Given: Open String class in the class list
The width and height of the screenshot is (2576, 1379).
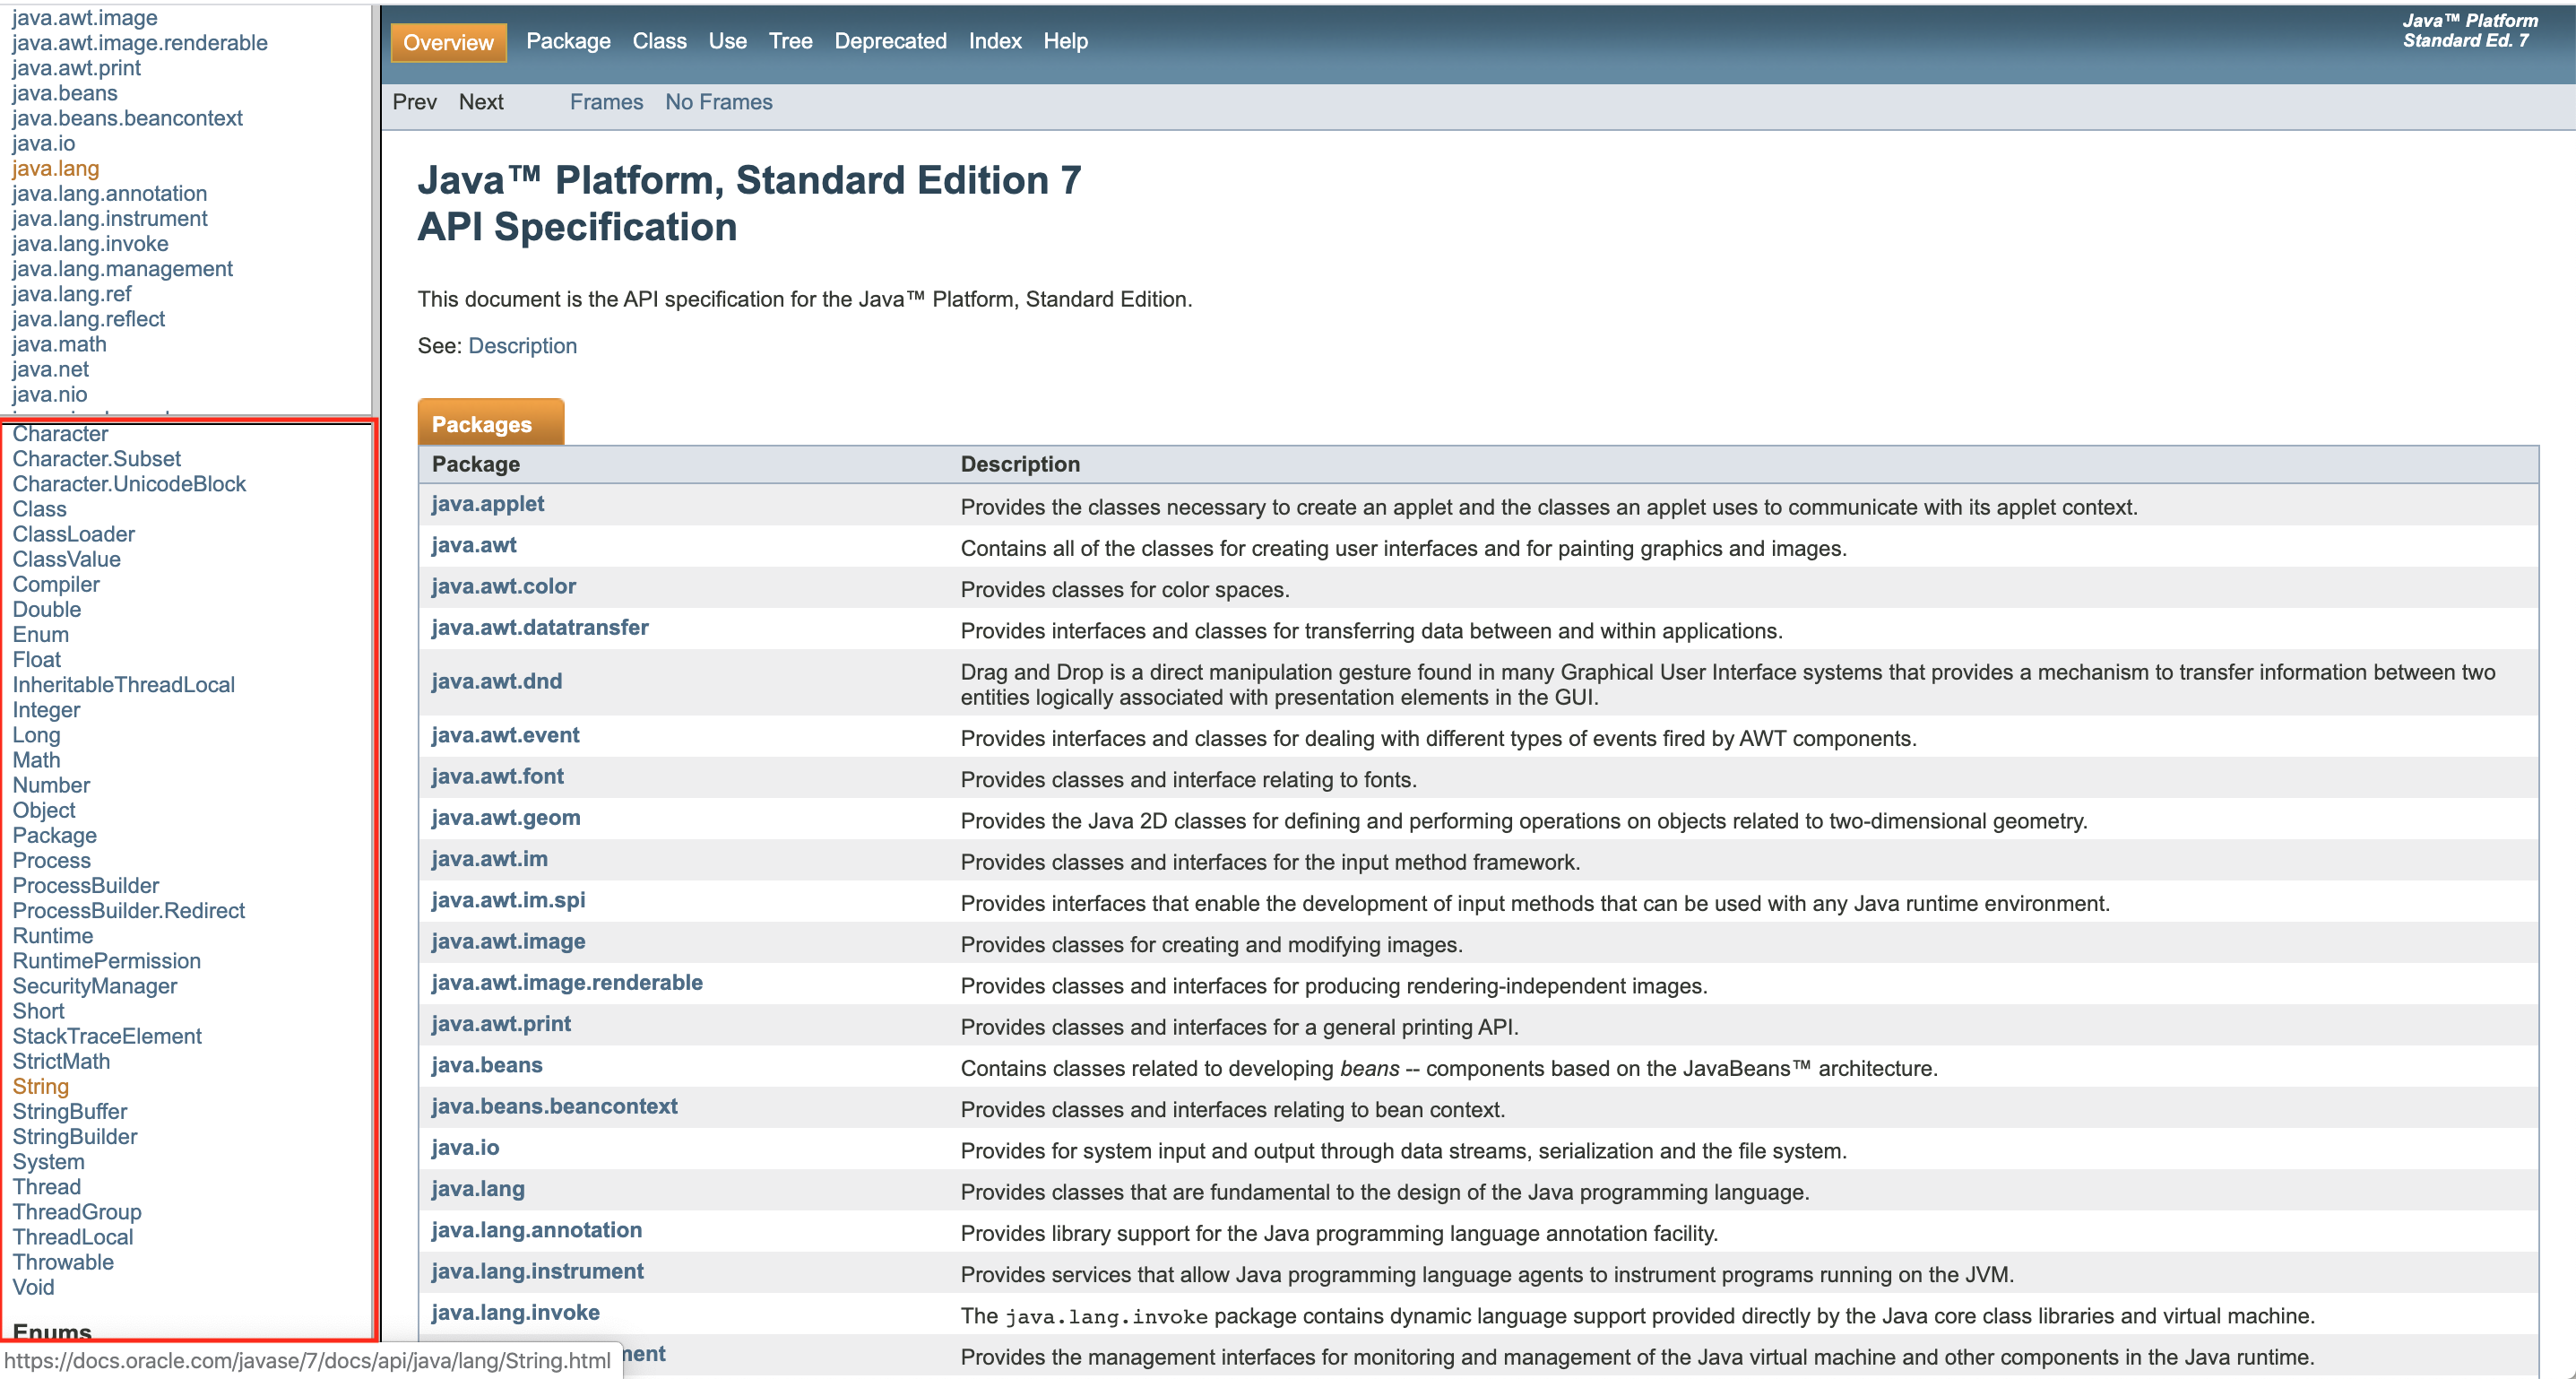Looking at the screenshot, I should (x=40, y=1086).
